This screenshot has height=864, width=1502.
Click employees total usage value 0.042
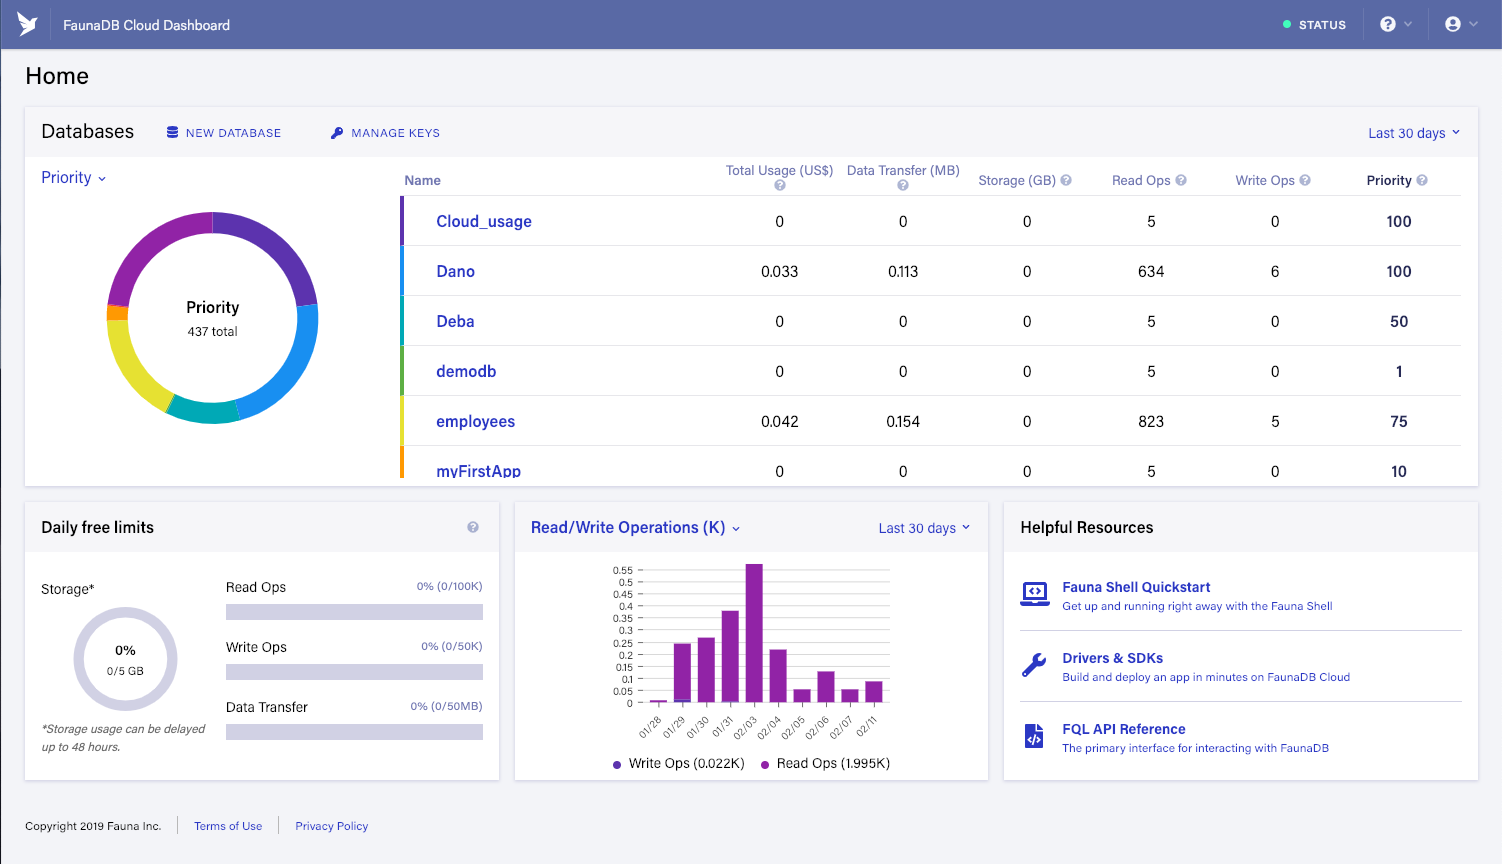[x=779, y=421]
